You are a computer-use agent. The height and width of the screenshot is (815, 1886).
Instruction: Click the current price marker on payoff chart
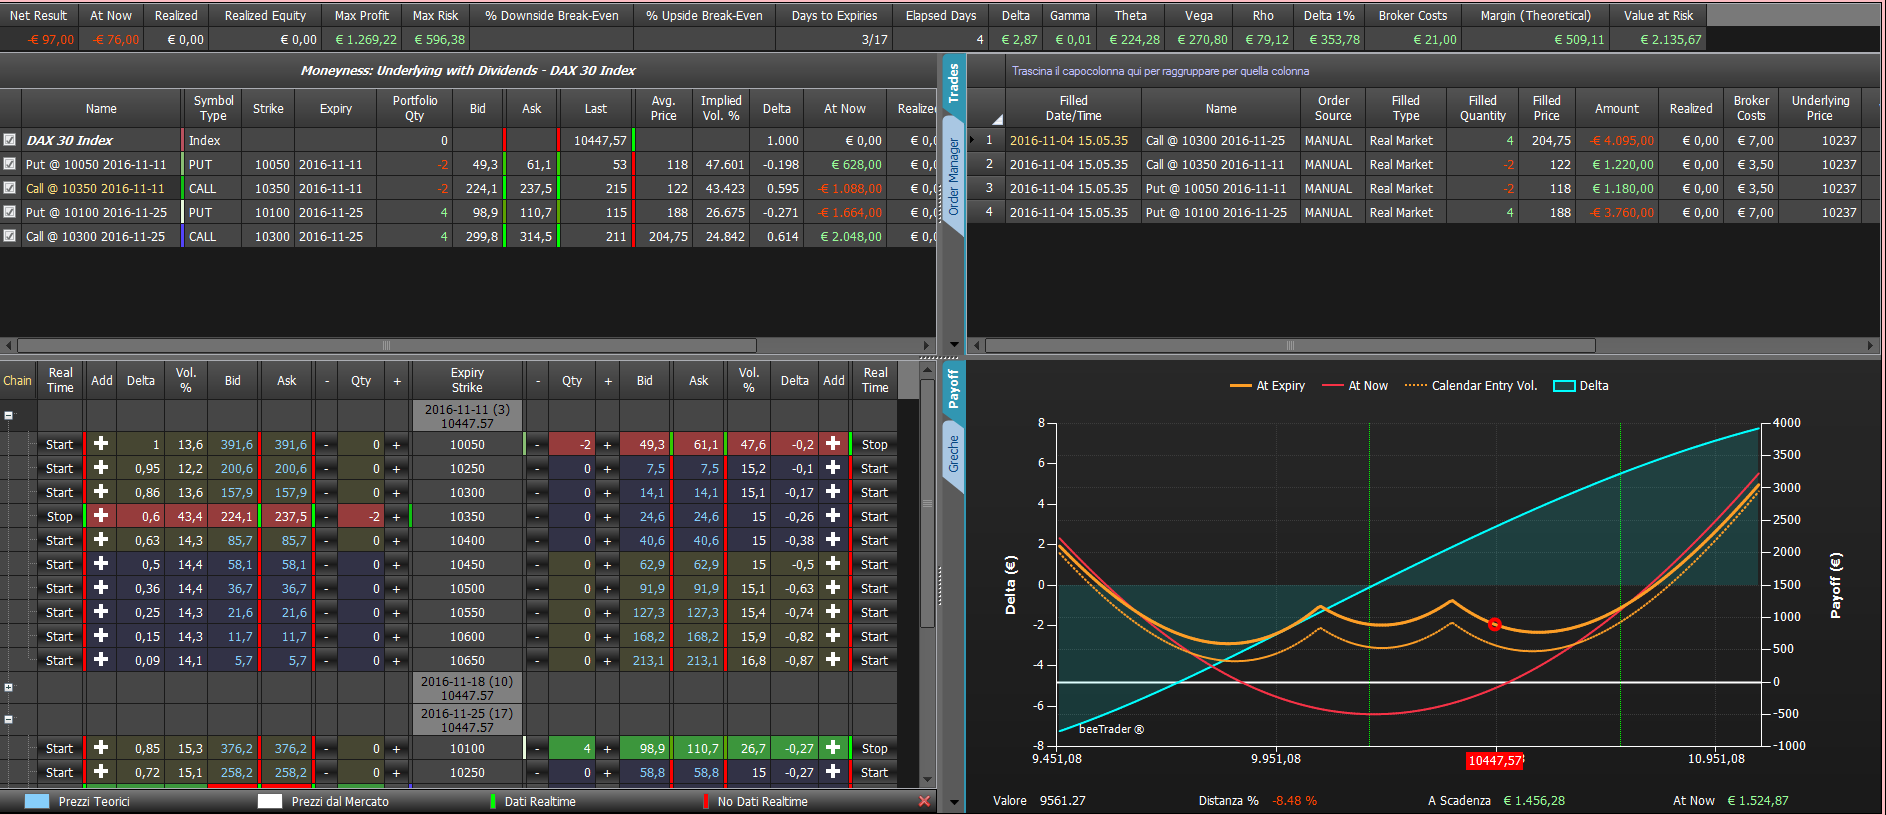coord(1494,624)
